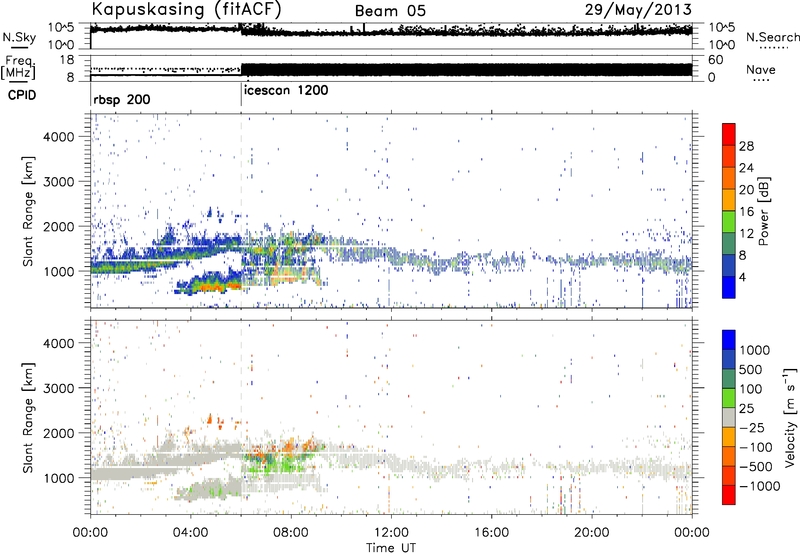Select the 'rbsp 200' CPID marker
800x554 pixels.
tap(122, 99)
